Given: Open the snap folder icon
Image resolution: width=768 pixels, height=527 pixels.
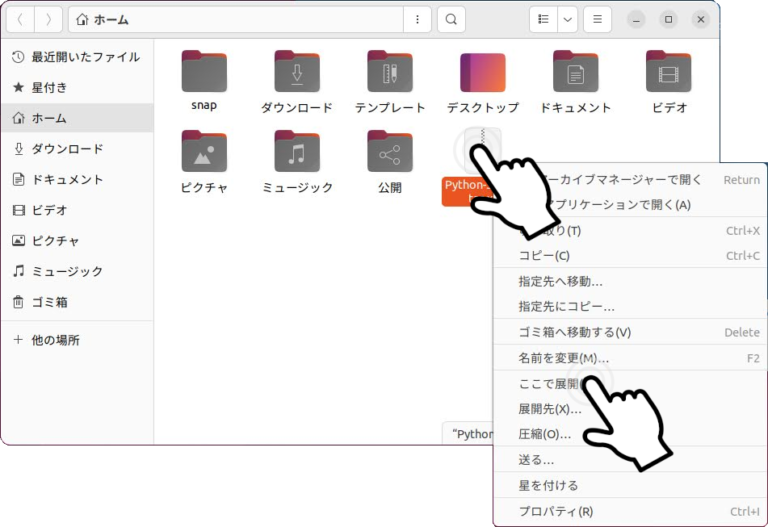Looking at the screenshot, I should (x=204, y=71).
